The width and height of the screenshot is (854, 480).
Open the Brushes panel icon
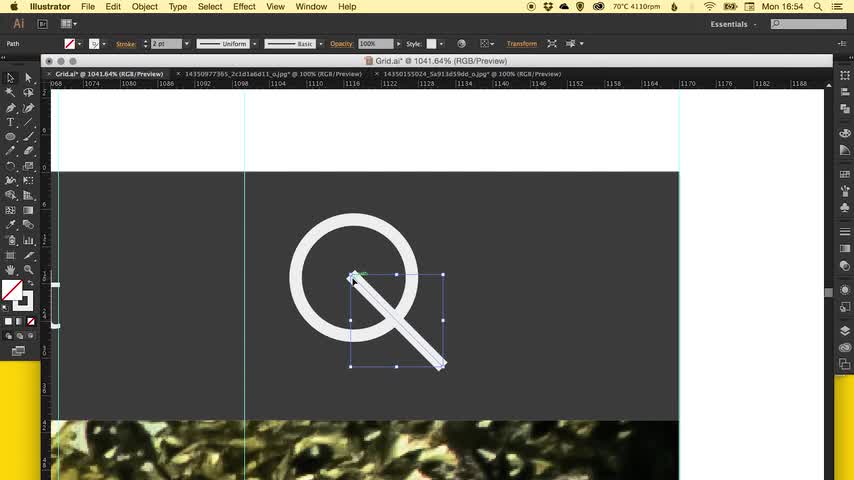845,191
